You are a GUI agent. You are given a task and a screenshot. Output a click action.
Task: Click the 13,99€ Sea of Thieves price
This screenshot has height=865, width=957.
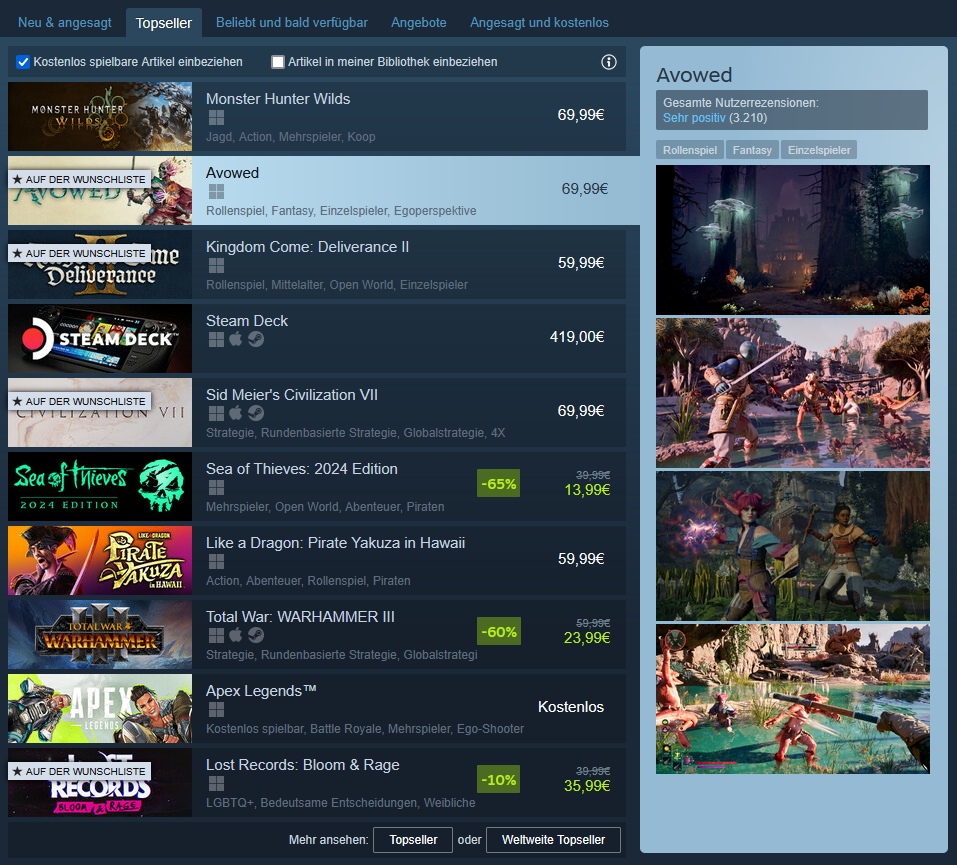pyautogui.click(x=587, y=490)
